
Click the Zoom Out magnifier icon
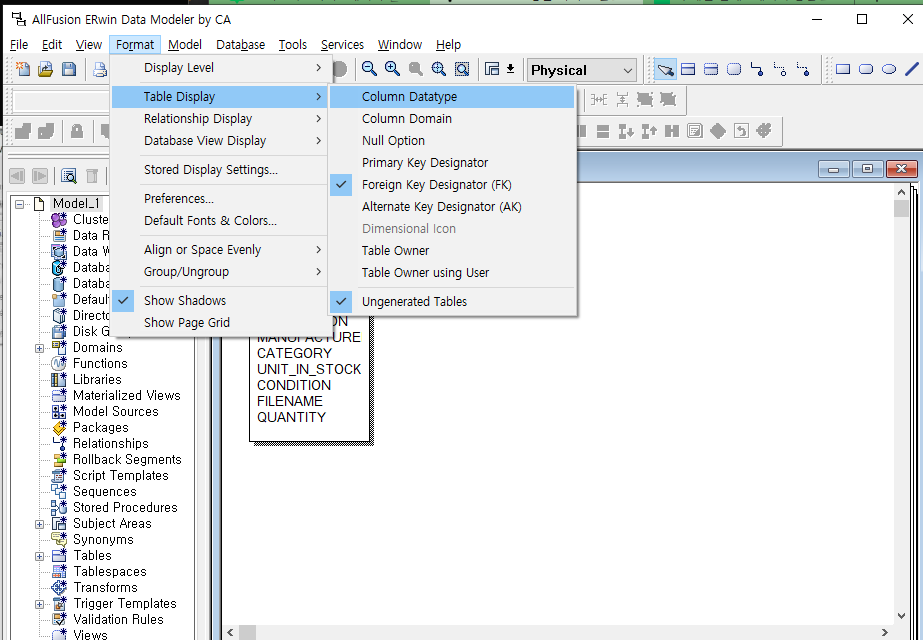[x=369, y=69]
